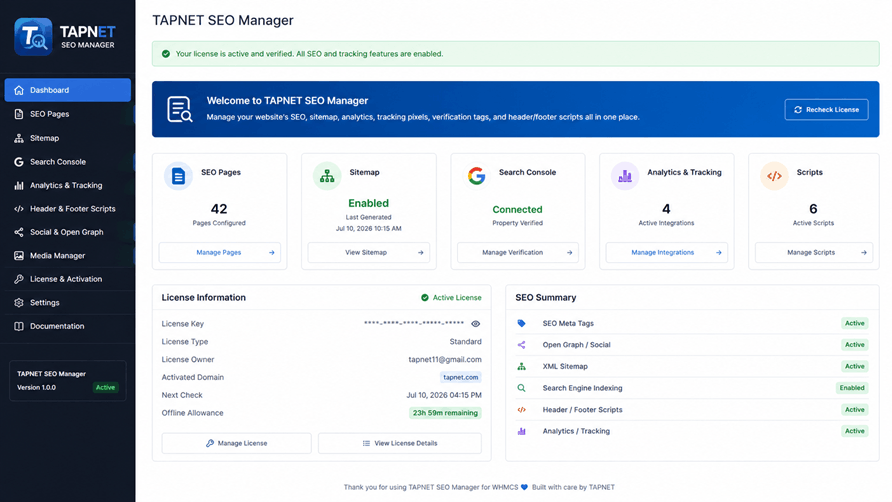Click the welcome banner page-search icon
The width and height of the screenshot is (892, 502).
(180, 109)
